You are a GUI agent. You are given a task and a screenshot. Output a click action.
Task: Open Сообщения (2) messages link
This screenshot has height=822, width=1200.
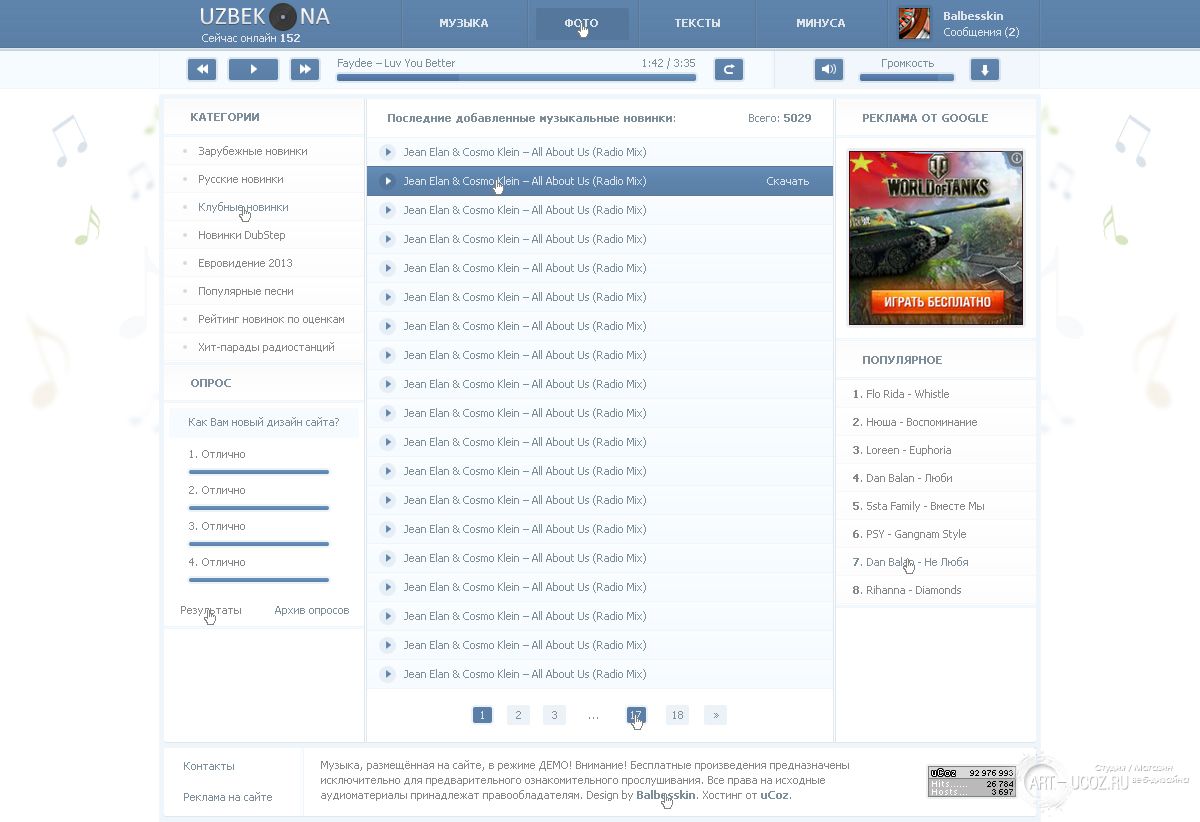coord(981,32)
